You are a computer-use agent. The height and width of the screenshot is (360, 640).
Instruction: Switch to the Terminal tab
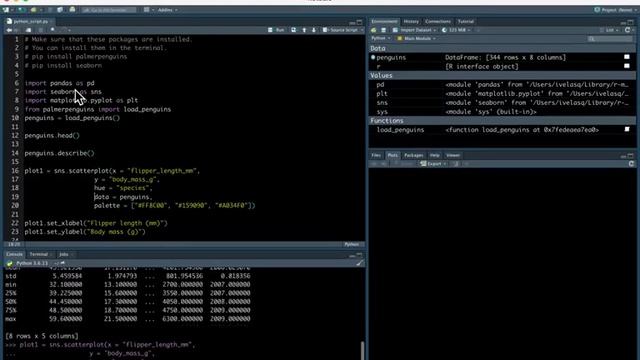[39, 254]
